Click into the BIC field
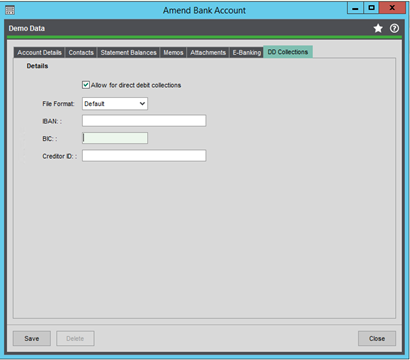 [x=115, y=138]
